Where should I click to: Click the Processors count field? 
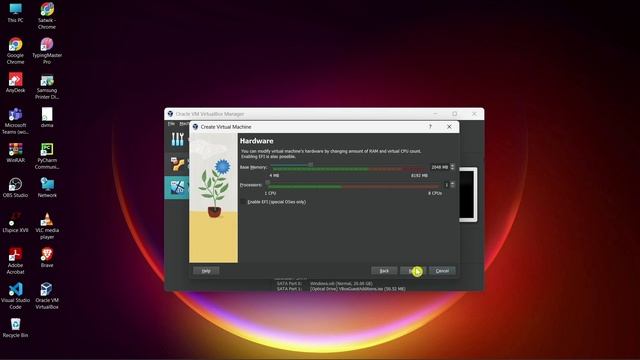[x=446, y=185]
